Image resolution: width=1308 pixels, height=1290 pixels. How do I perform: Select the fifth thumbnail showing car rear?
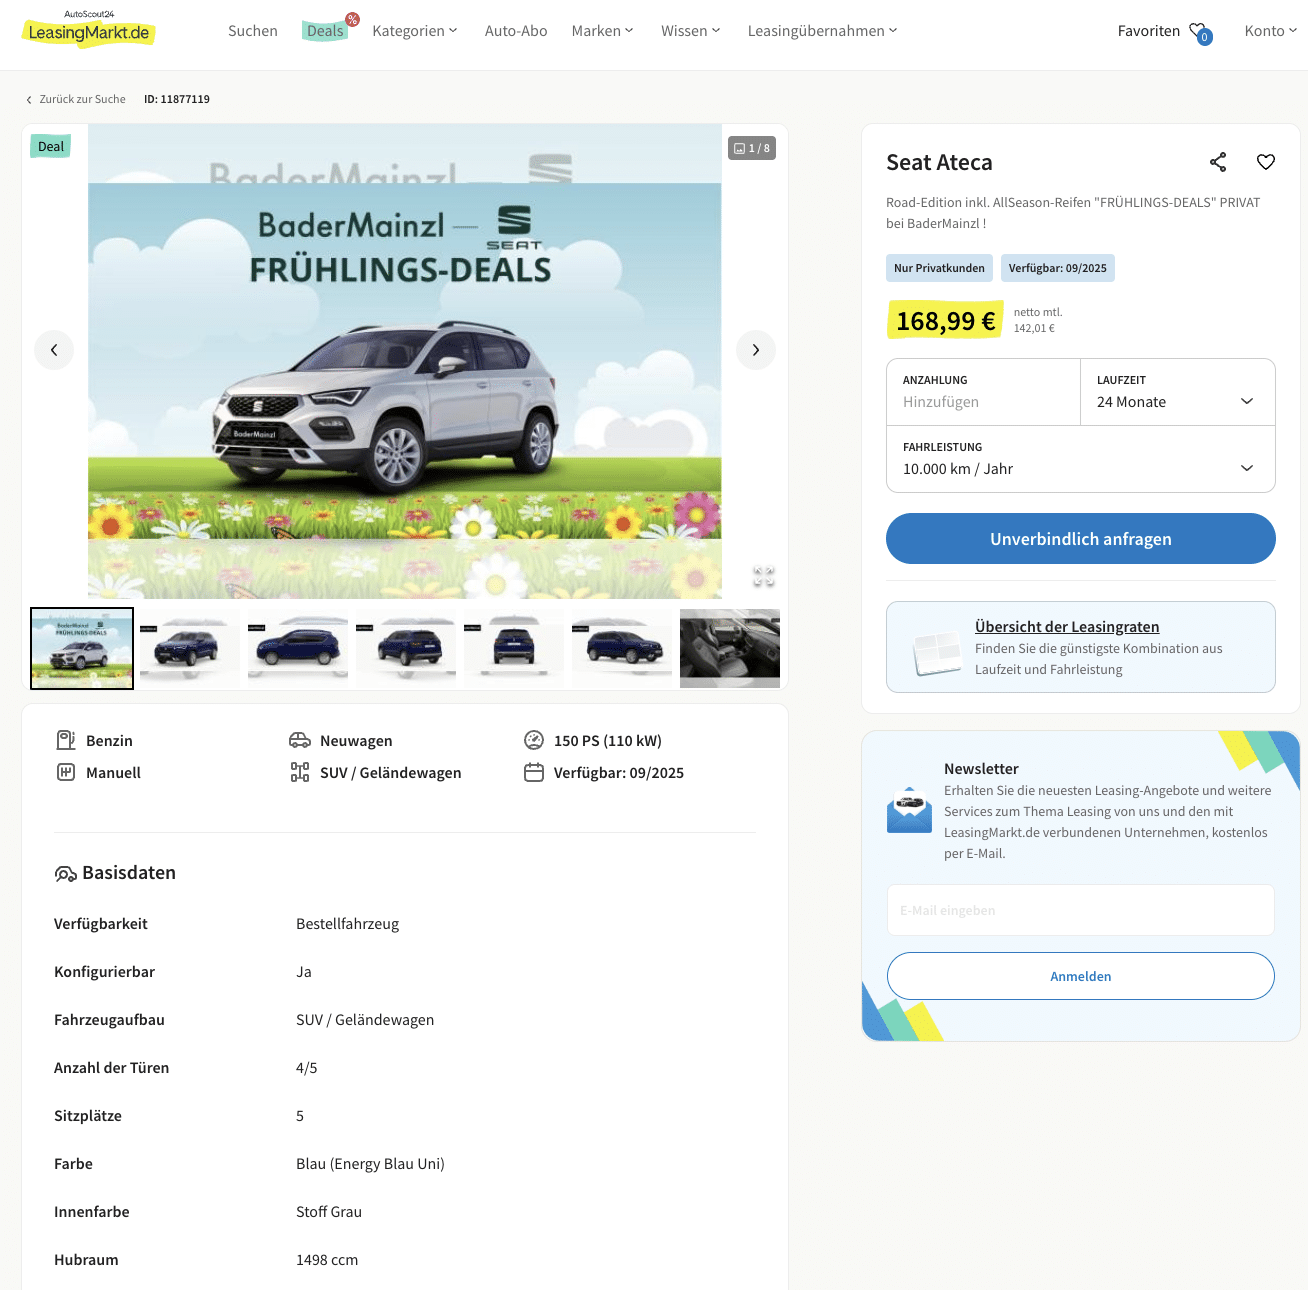[x=514, y=648]
